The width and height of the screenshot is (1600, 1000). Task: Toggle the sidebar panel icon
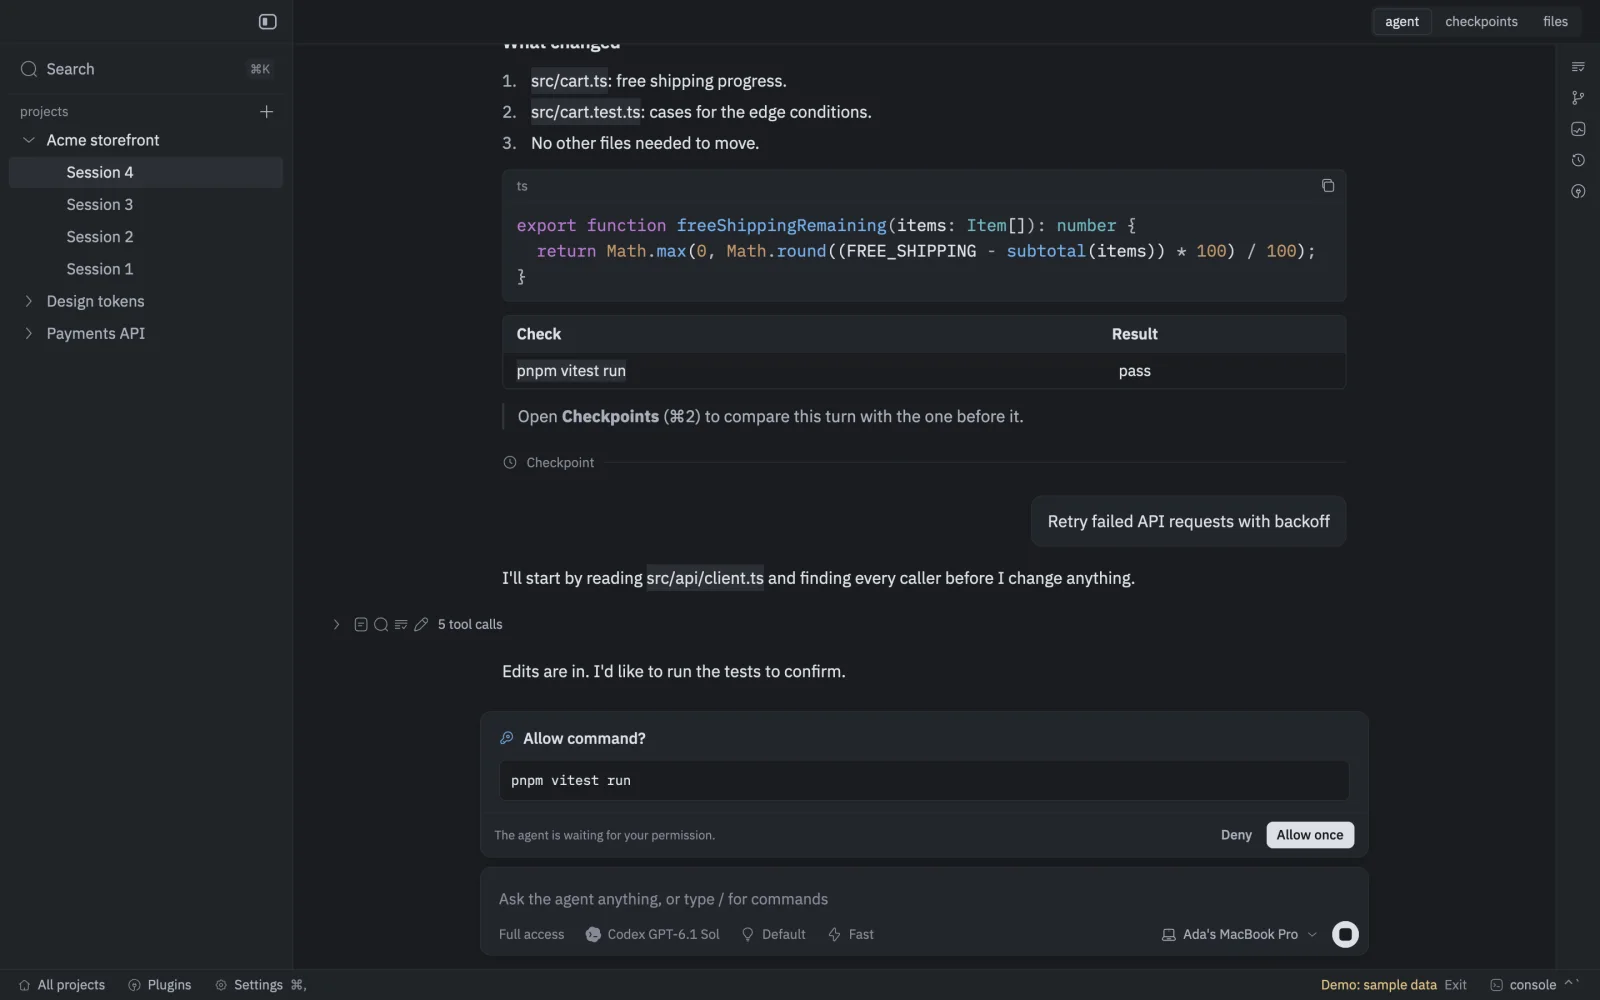coord(268,22)
